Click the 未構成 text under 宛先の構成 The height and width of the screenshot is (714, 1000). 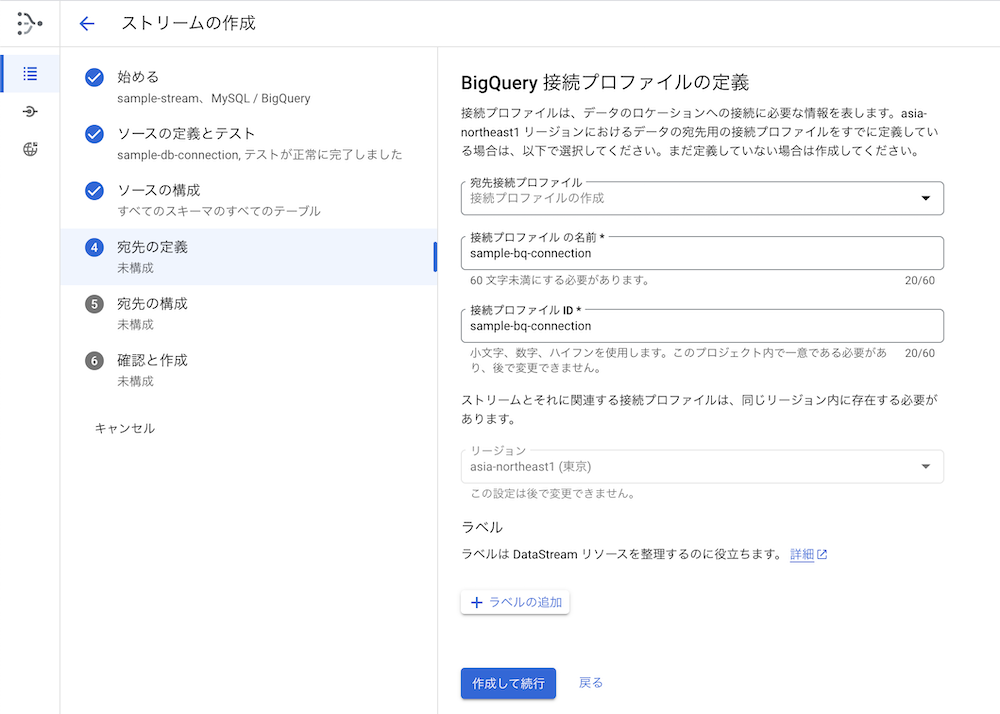pyautogui.click(x=135, y=324)
